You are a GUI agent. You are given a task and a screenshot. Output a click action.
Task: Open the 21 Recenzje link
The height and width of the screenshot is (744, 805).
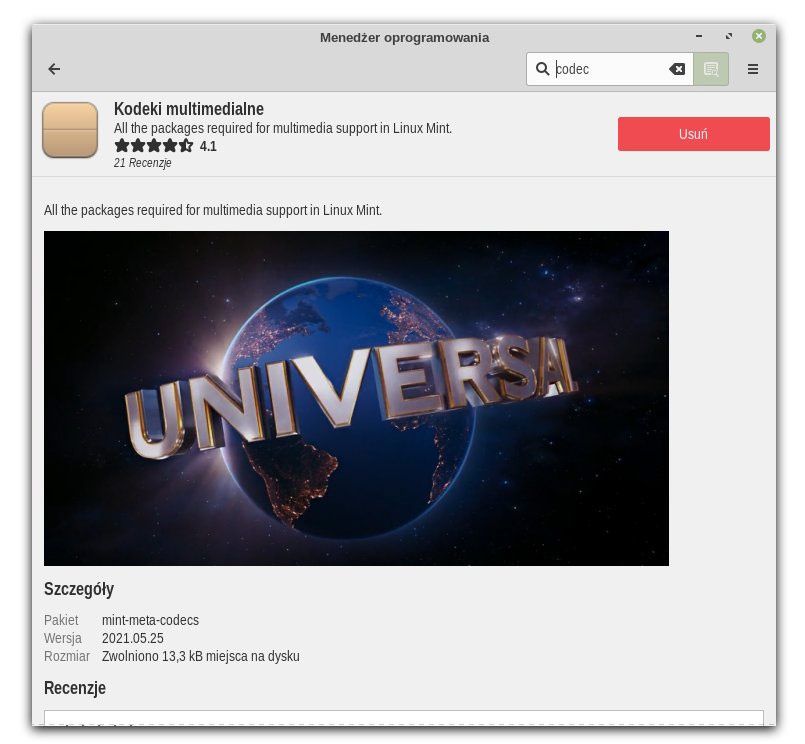tap(143, 163)
